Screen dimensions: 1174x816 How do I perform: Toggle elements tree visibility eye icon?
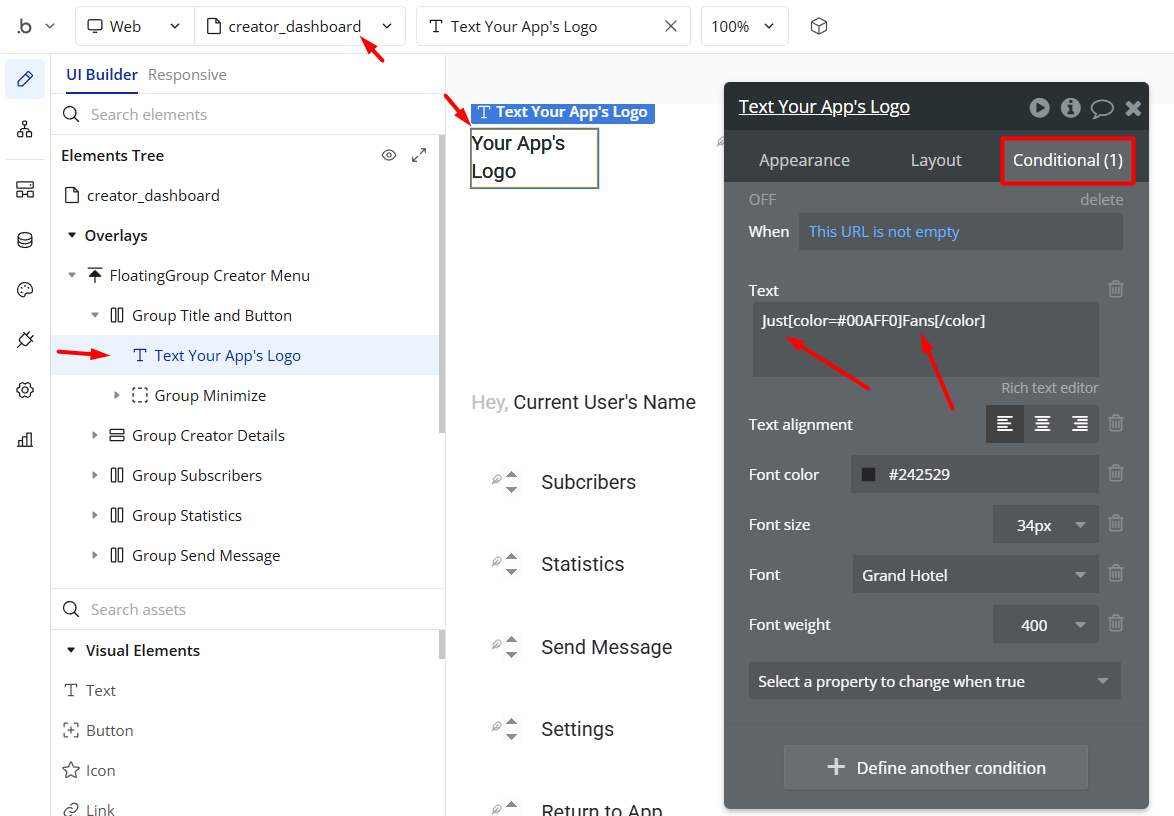click(x=389, y=155)
